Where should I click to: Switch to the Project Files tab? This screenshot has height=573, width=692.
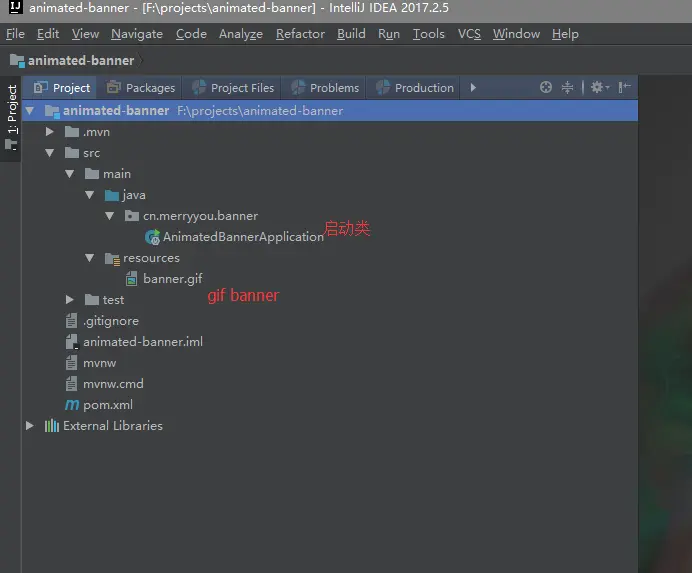pos(233,87)
